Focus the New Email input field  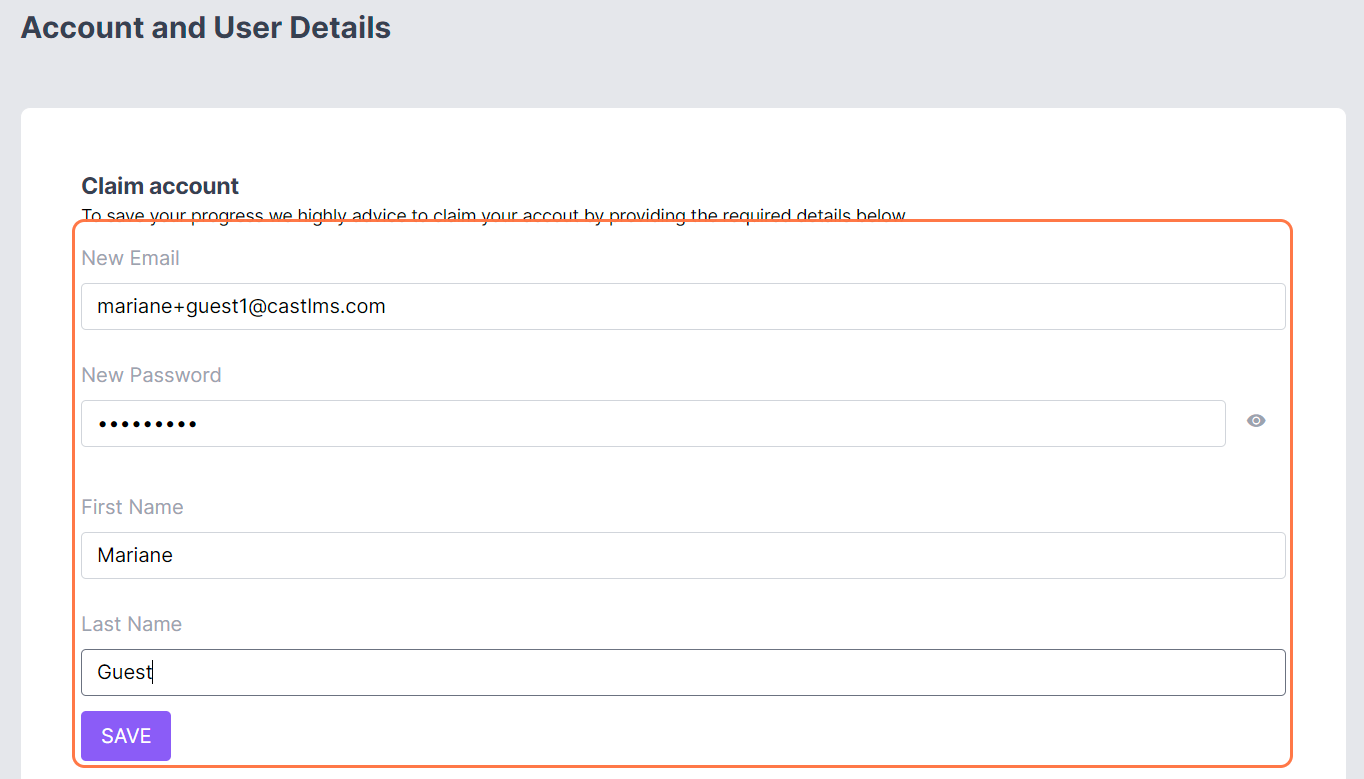pos(683,306)
